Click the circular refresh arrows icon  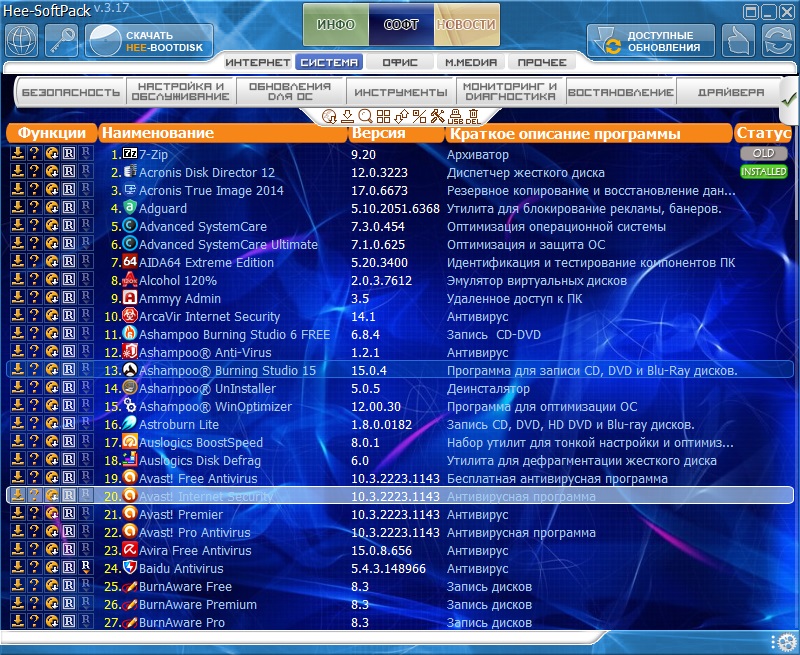tap(777, 40)
